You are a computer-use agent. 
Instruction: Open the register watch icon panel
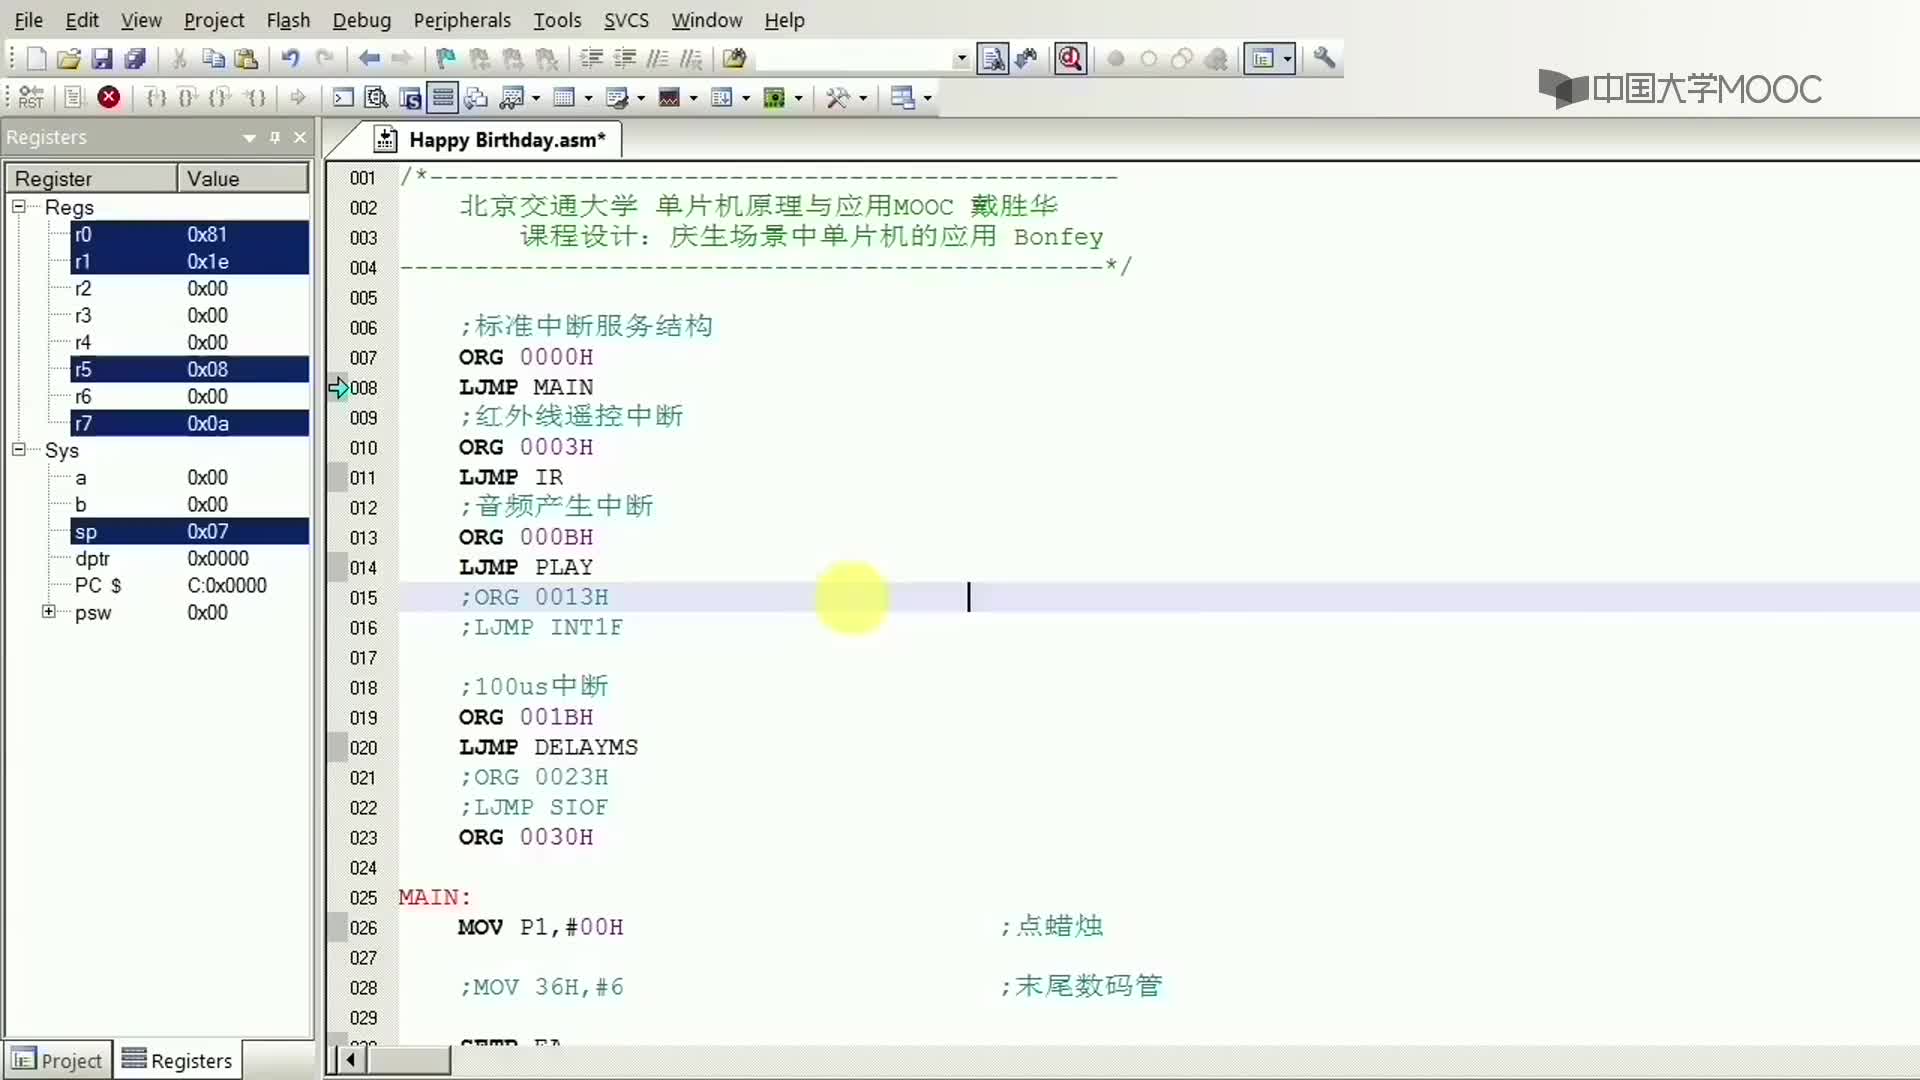(443, 98)
